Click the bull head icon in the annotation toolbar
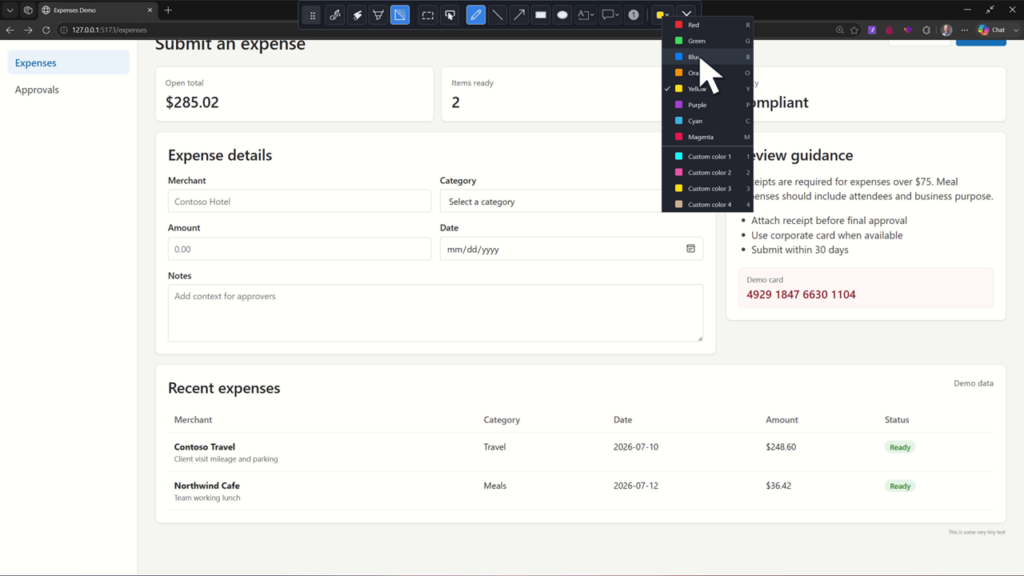Screen dimensions: 1024x576 pos(378,15)
